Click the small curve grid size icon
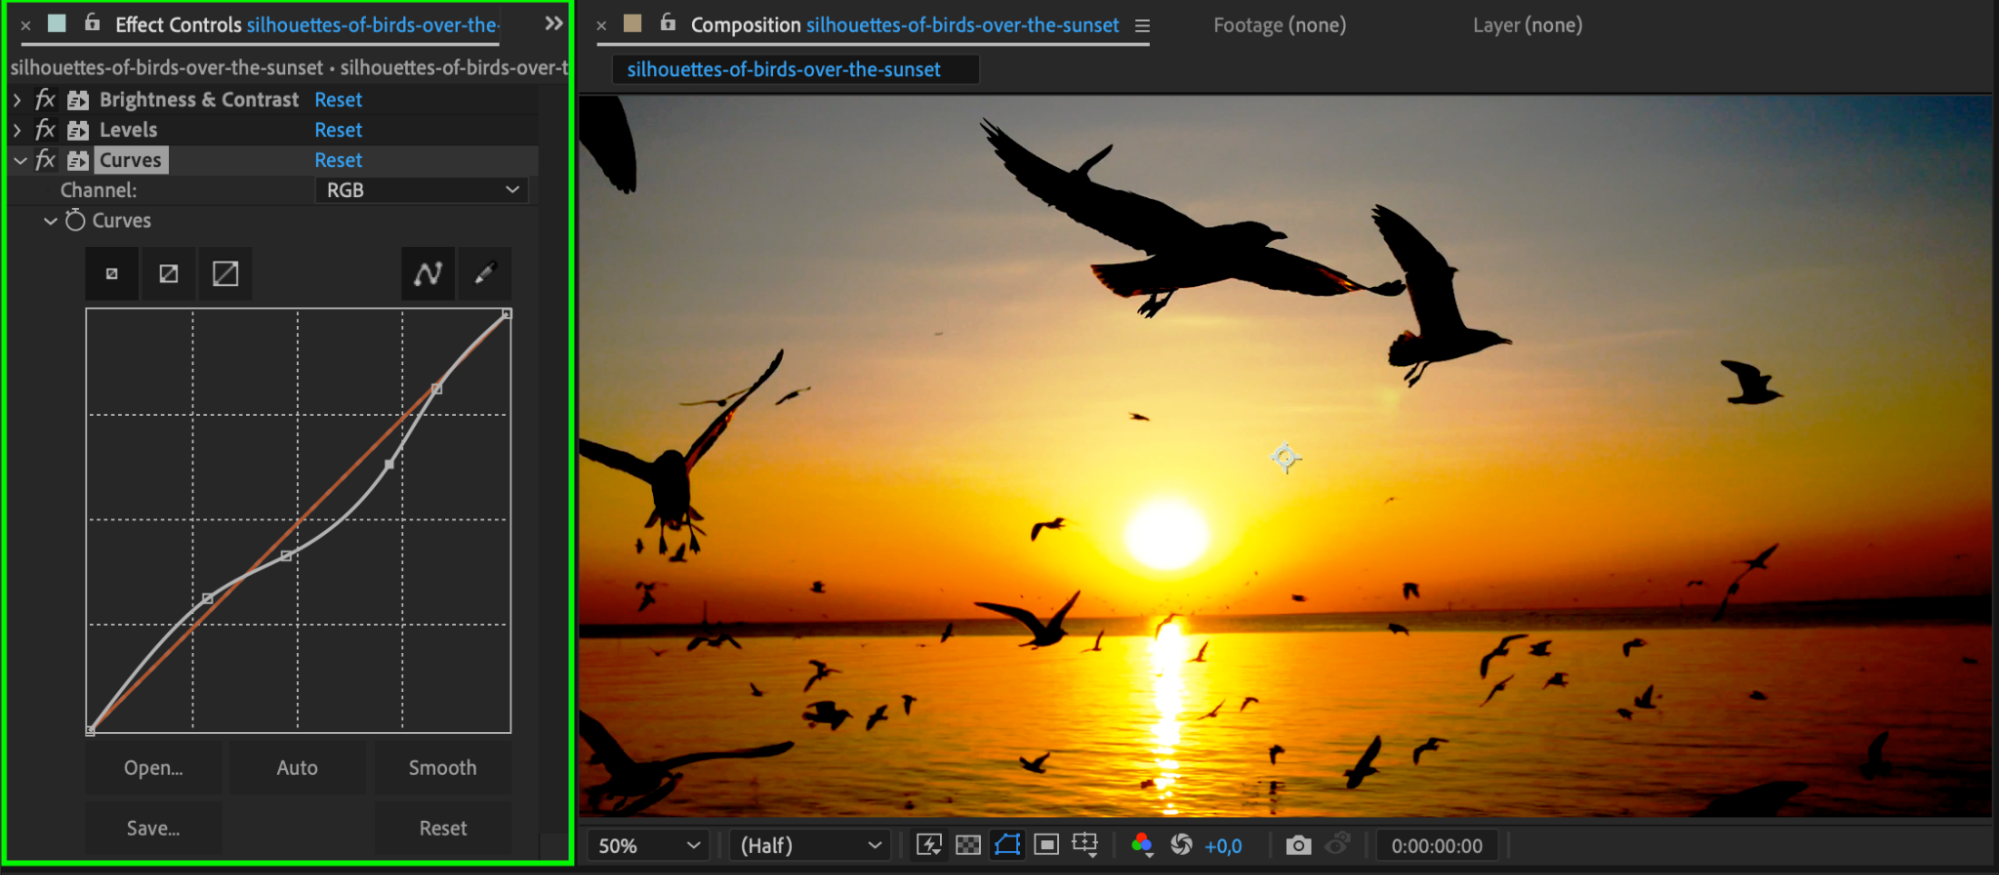This screenshot has height=875, width=1999. 112,273
